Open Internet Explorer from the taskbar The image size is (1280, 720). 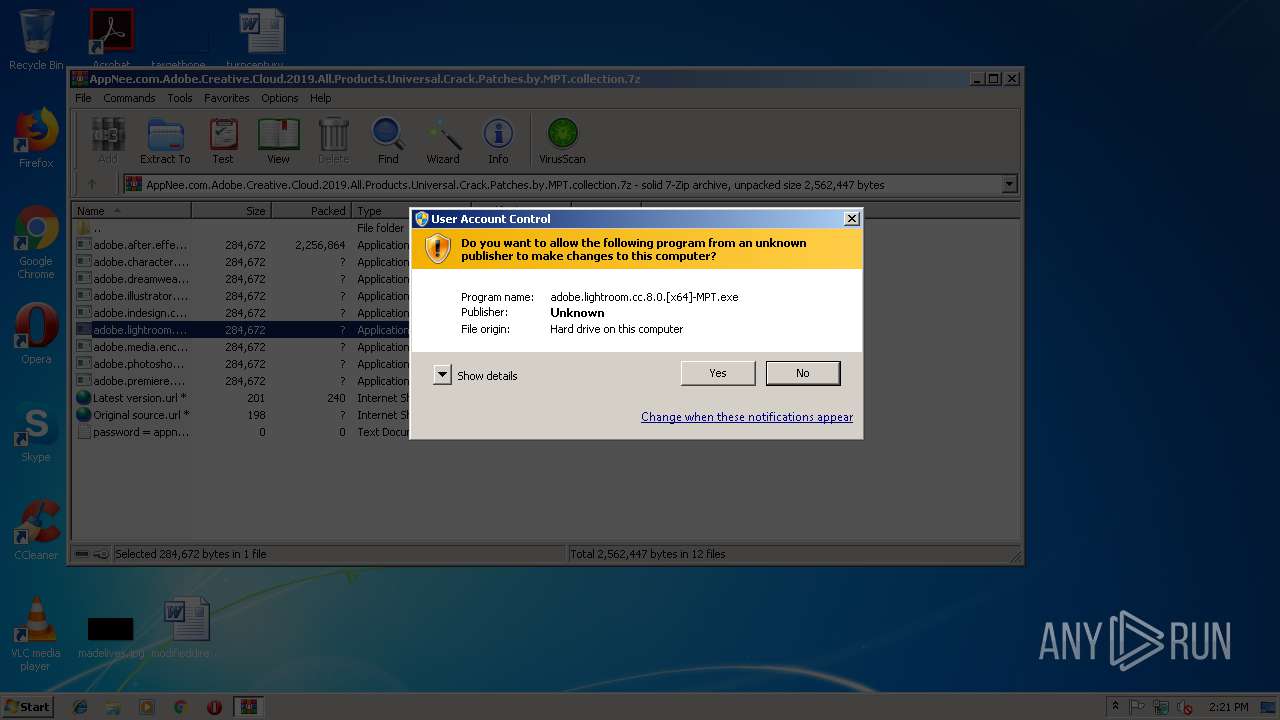click(x=80, y=707)
